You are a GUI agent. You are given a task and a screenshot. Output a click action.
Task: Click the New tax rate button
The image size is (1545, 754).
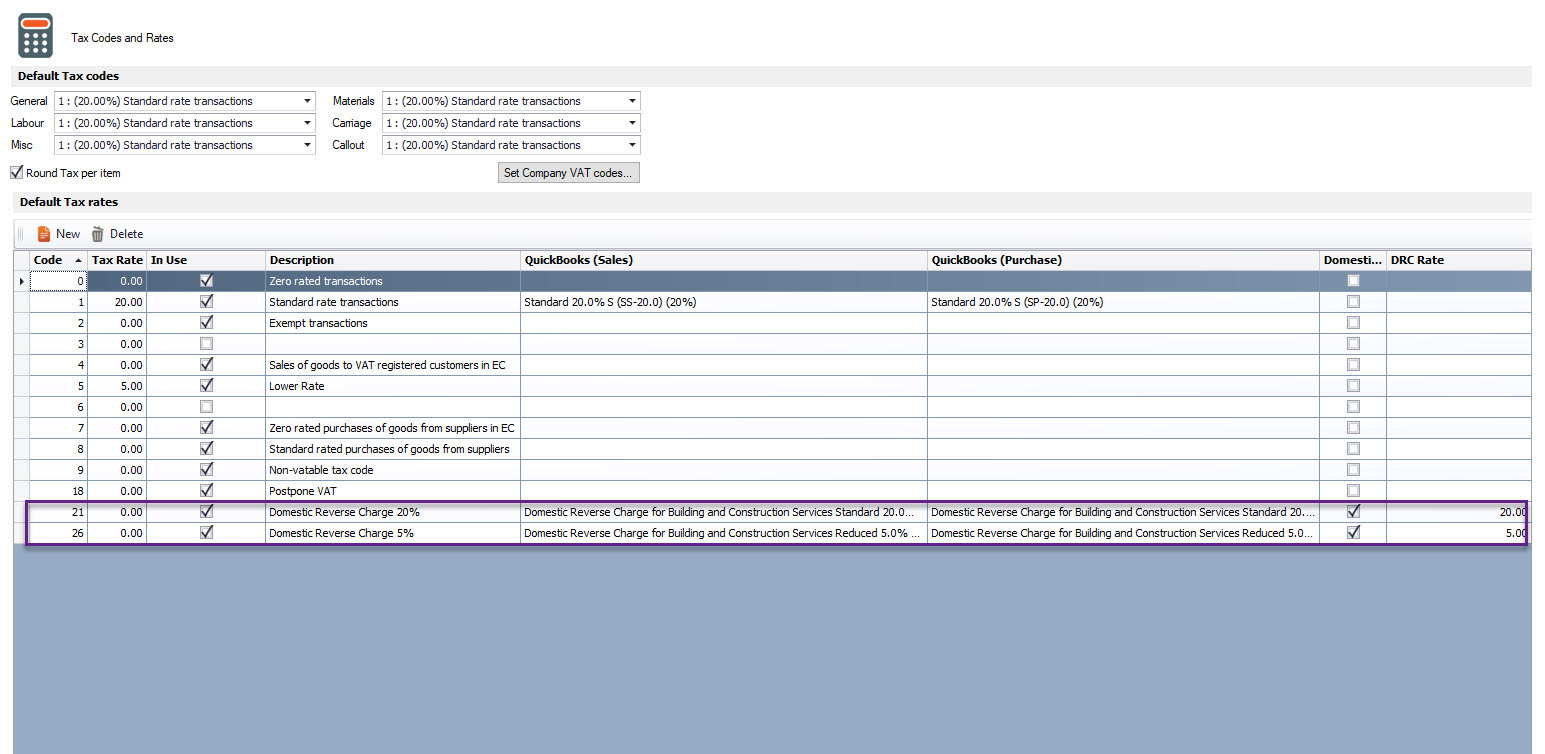[x=58, y=234]
